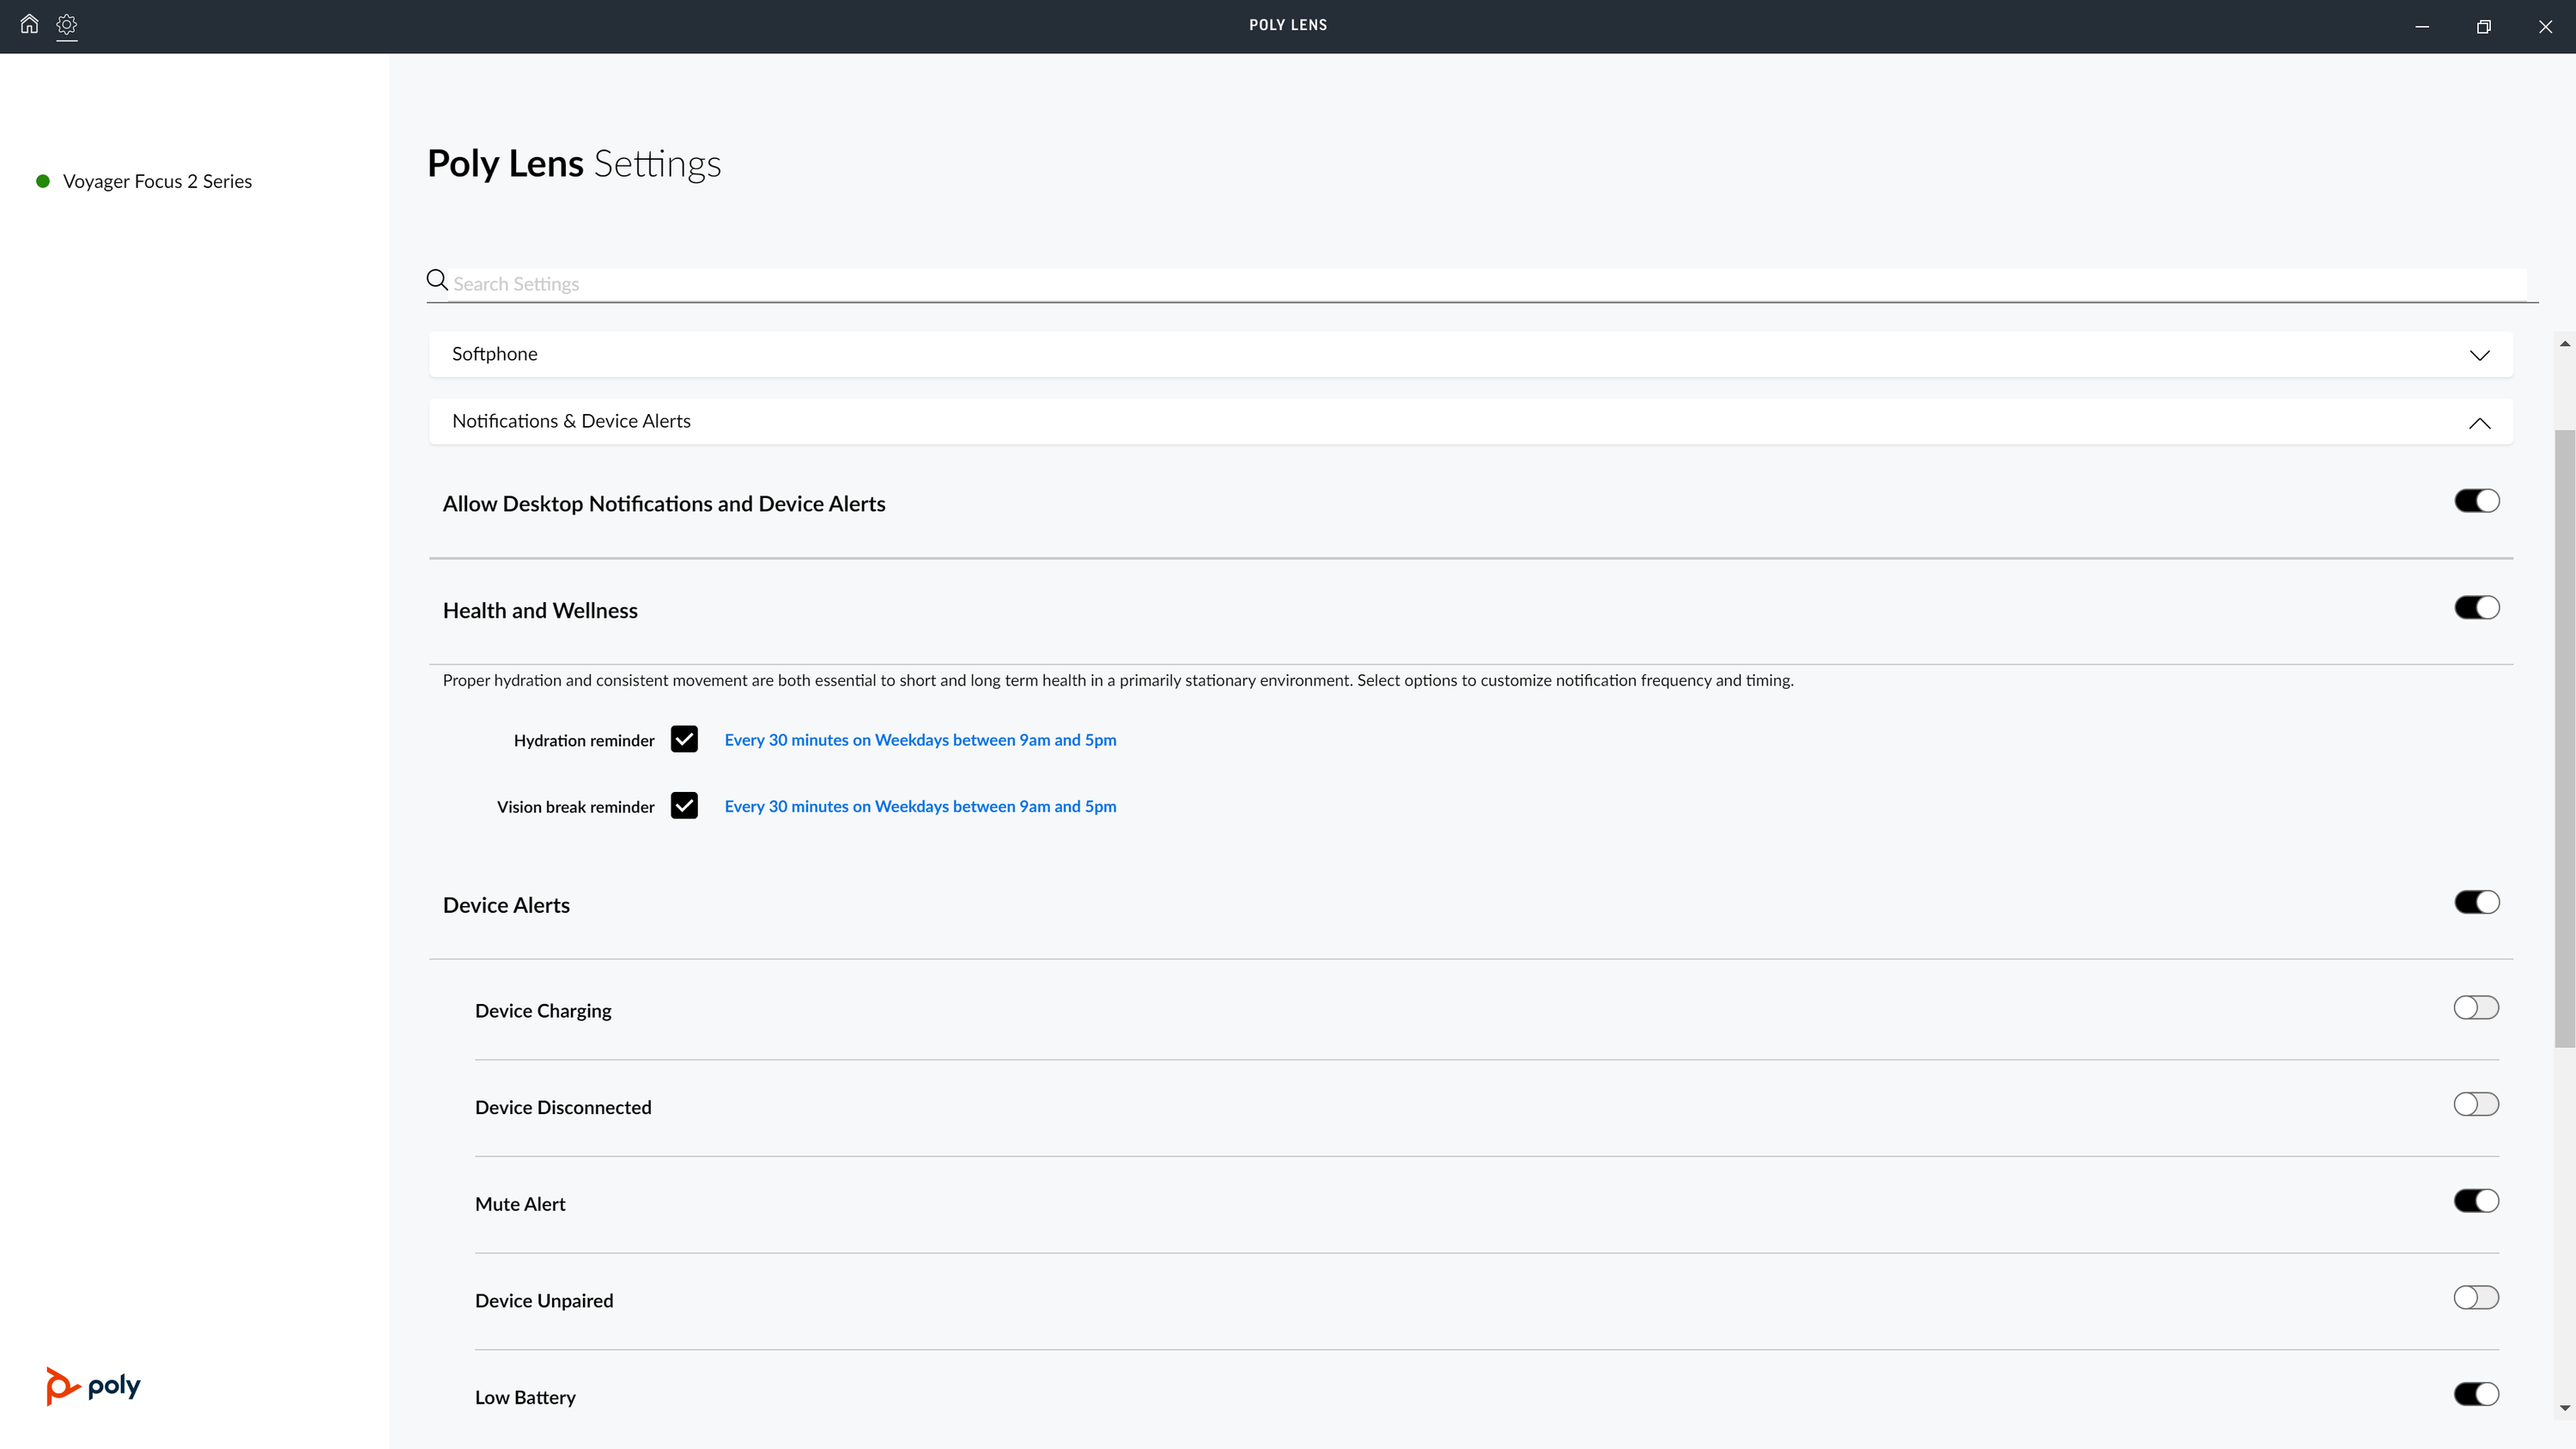Click the green device status dot

43,181
